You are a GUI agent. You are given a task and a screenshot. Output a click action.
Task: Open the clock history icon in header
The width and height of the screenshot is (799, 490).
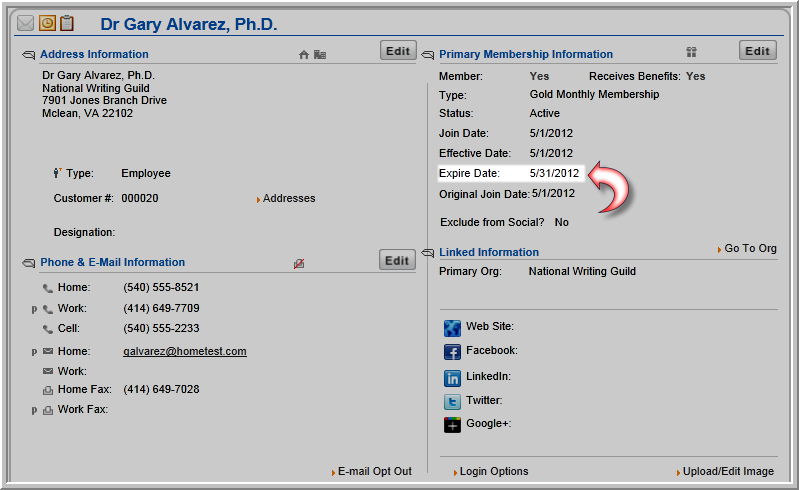[x=47, y=23]
